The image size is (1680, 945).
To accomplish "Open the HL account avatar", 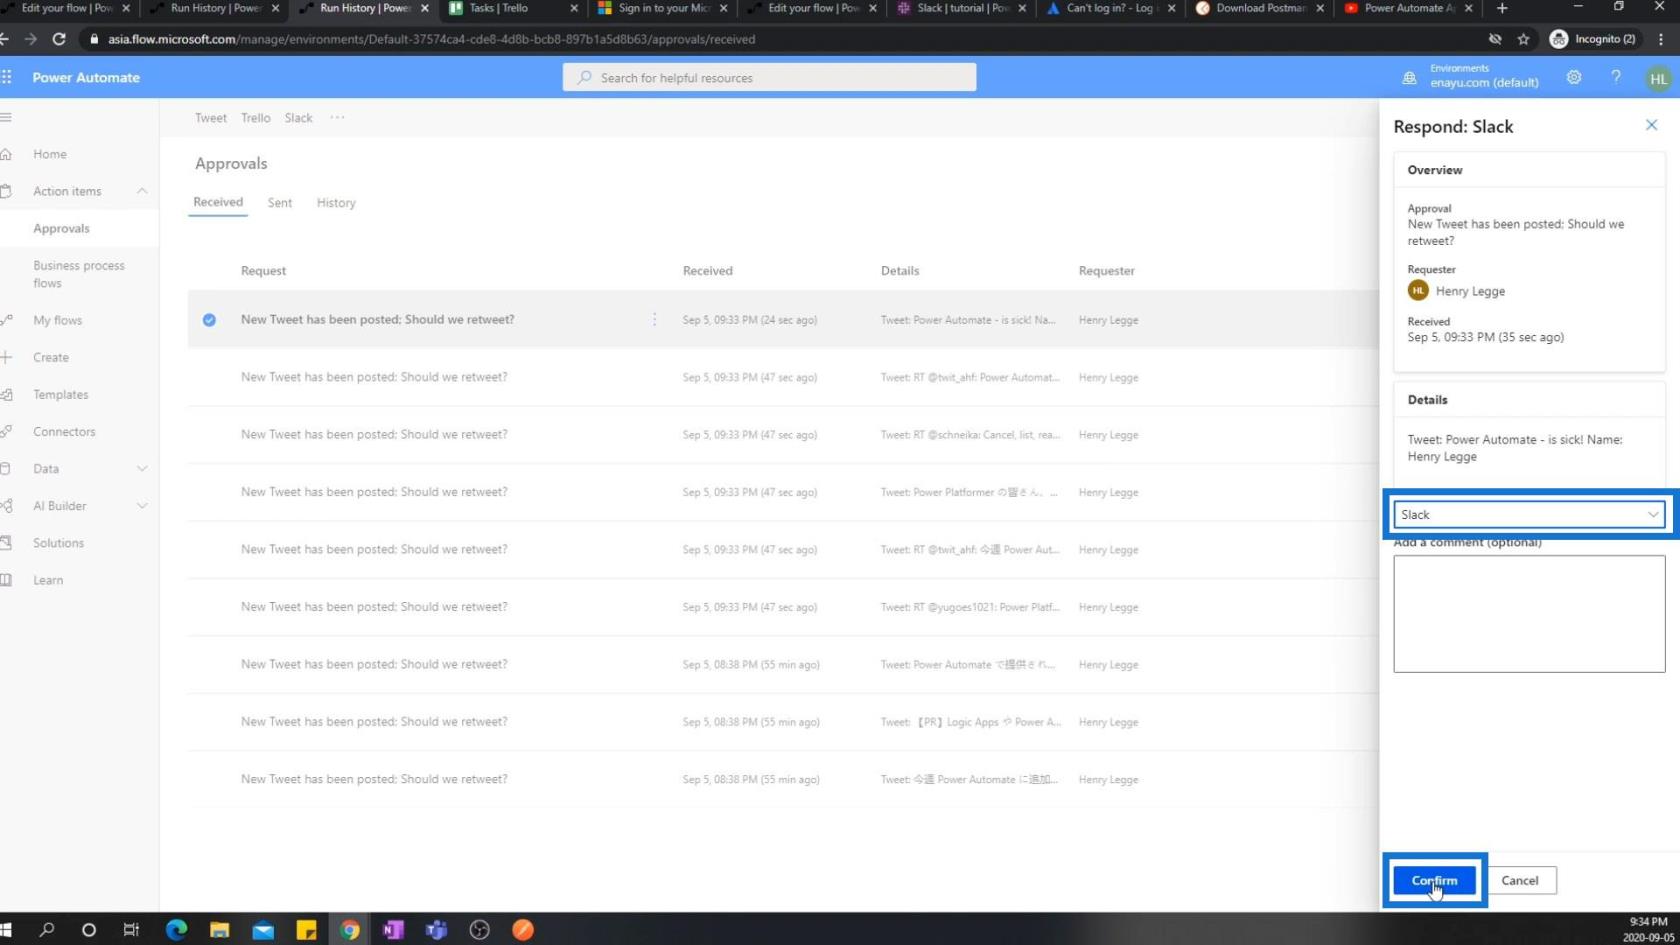I will click(x=1658, y=78).
